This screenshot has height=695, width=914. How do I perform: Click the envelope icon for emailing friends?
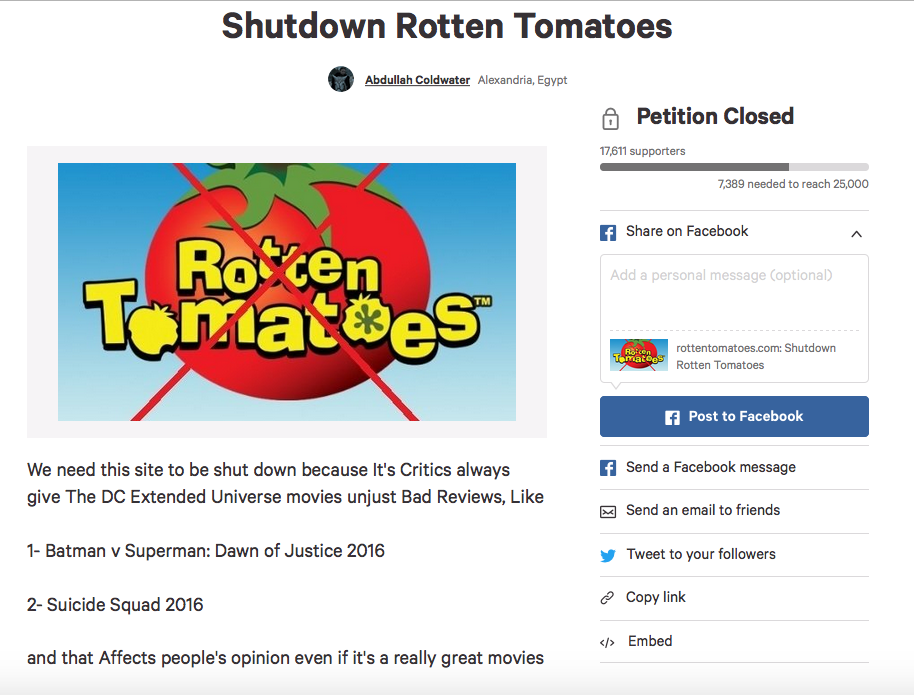pos(608,512)
